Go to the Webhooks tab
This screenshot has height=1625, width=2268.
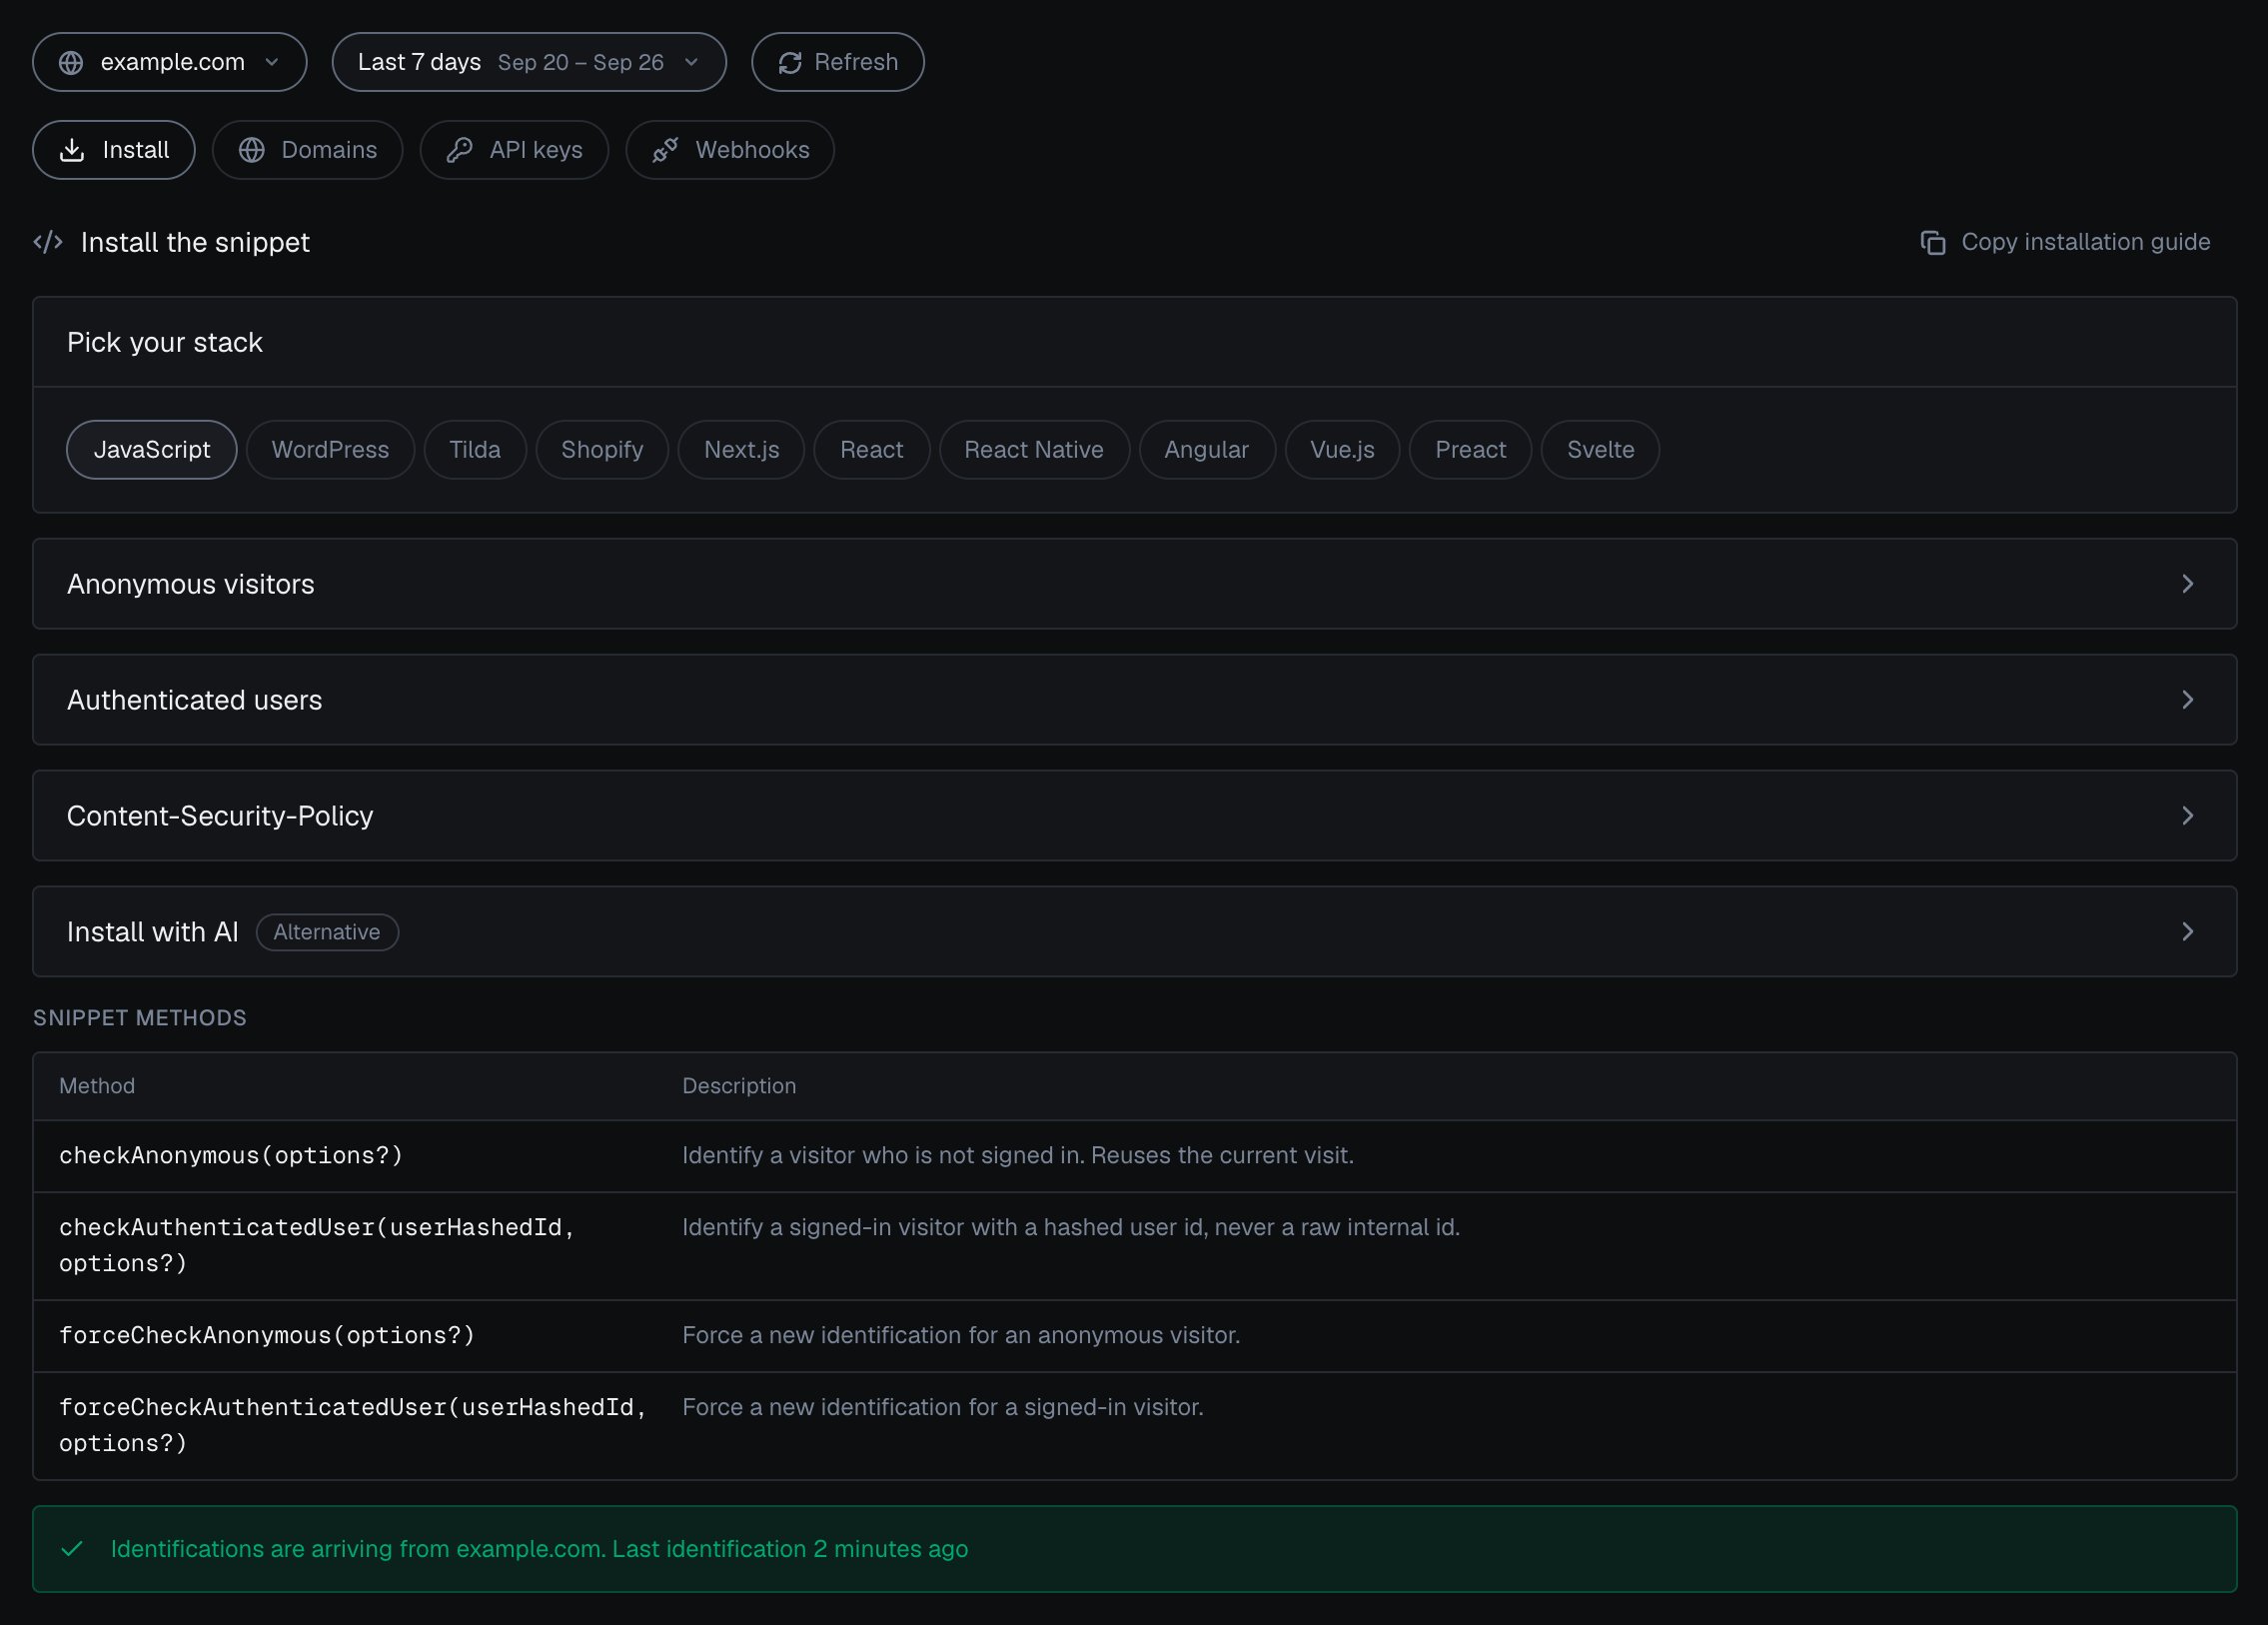click(730, 150)
